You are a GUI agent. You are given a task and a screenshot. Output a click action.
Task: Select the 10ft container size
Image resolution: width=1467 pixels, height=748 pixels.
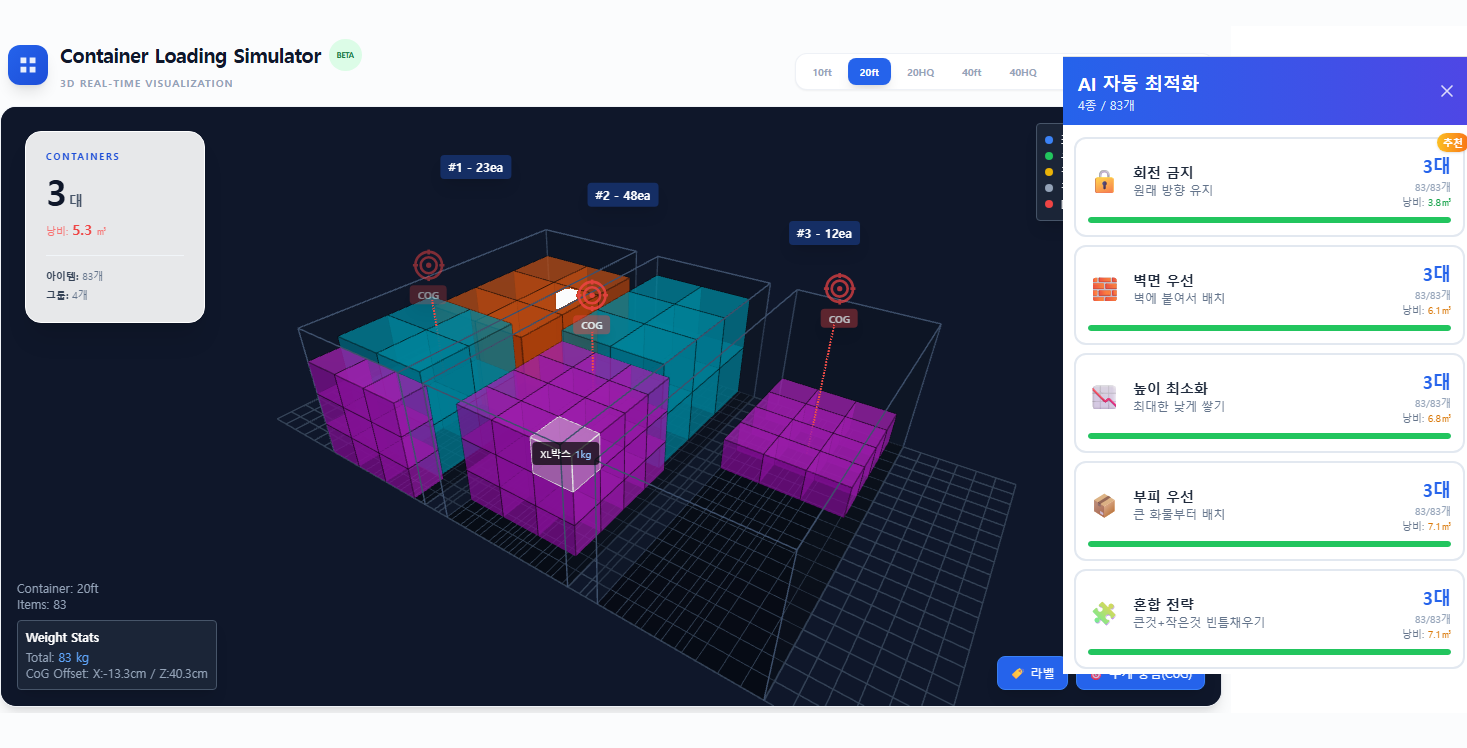tap(822, 72)
